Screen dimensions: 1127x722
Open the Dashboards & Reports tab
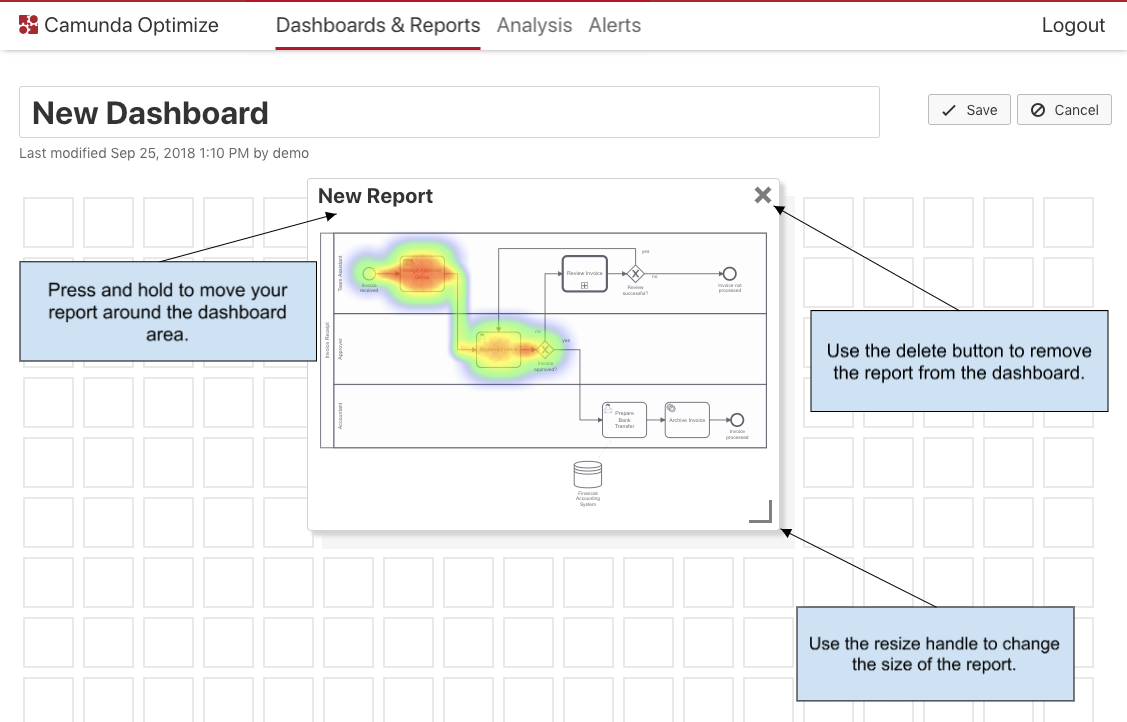tap(378, 25)
